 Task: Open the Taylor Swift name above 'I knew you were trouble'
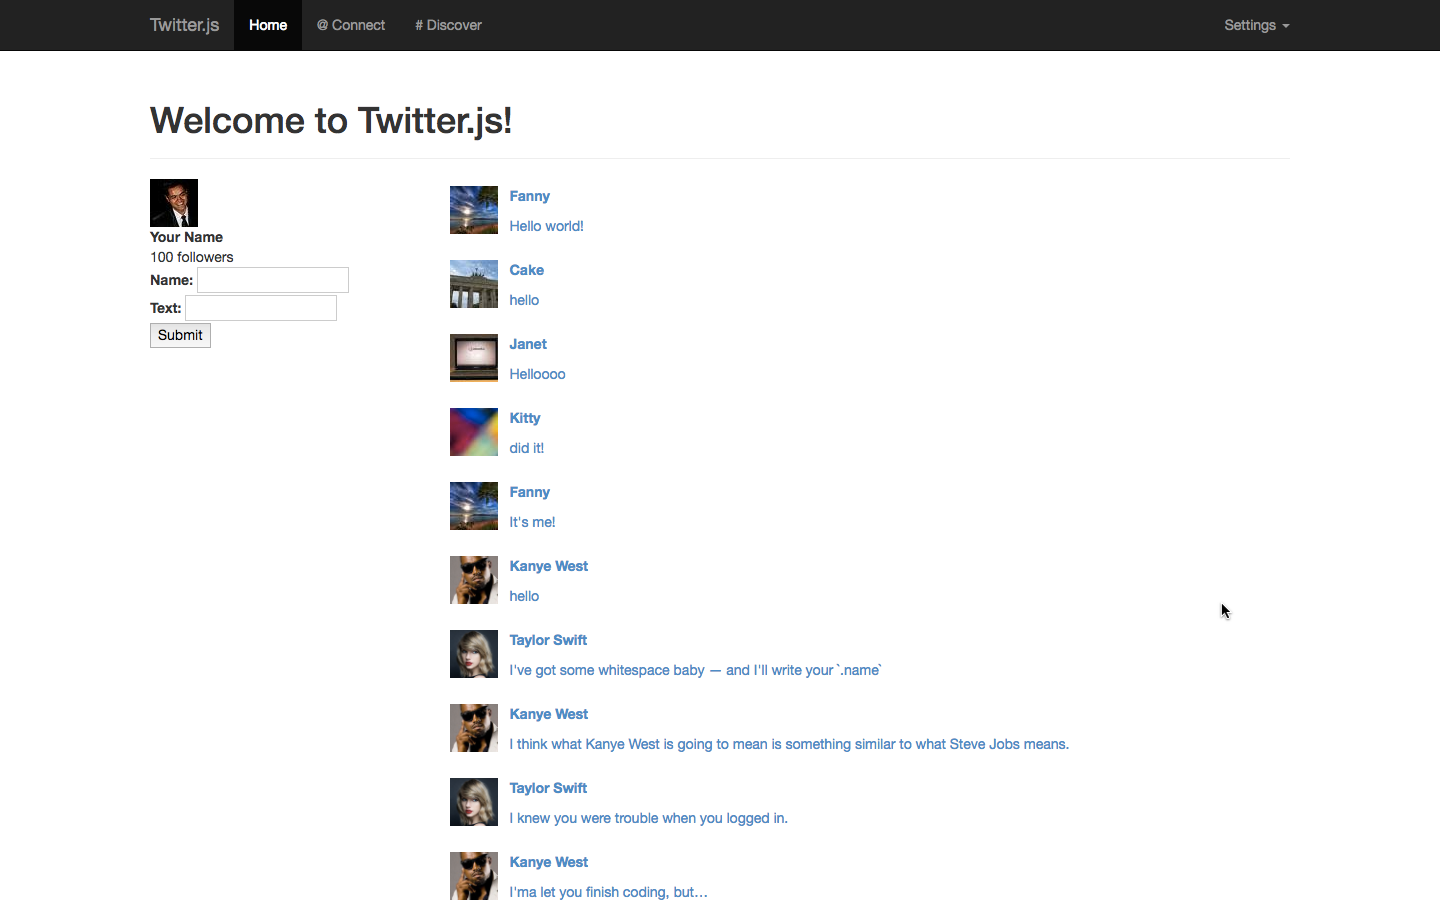[x=548, y=788]
